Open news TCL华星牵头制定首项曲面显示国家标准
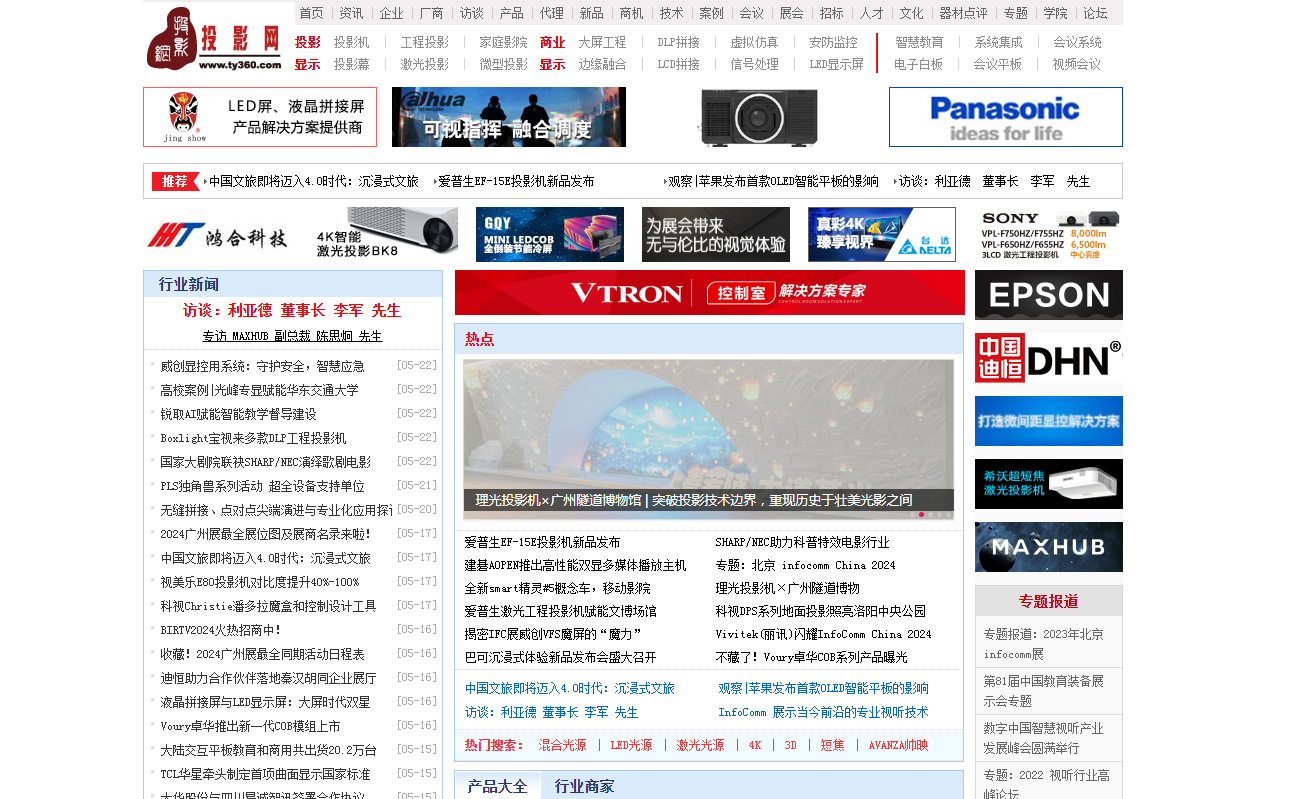1293x799 pixels. pos(265,774)
